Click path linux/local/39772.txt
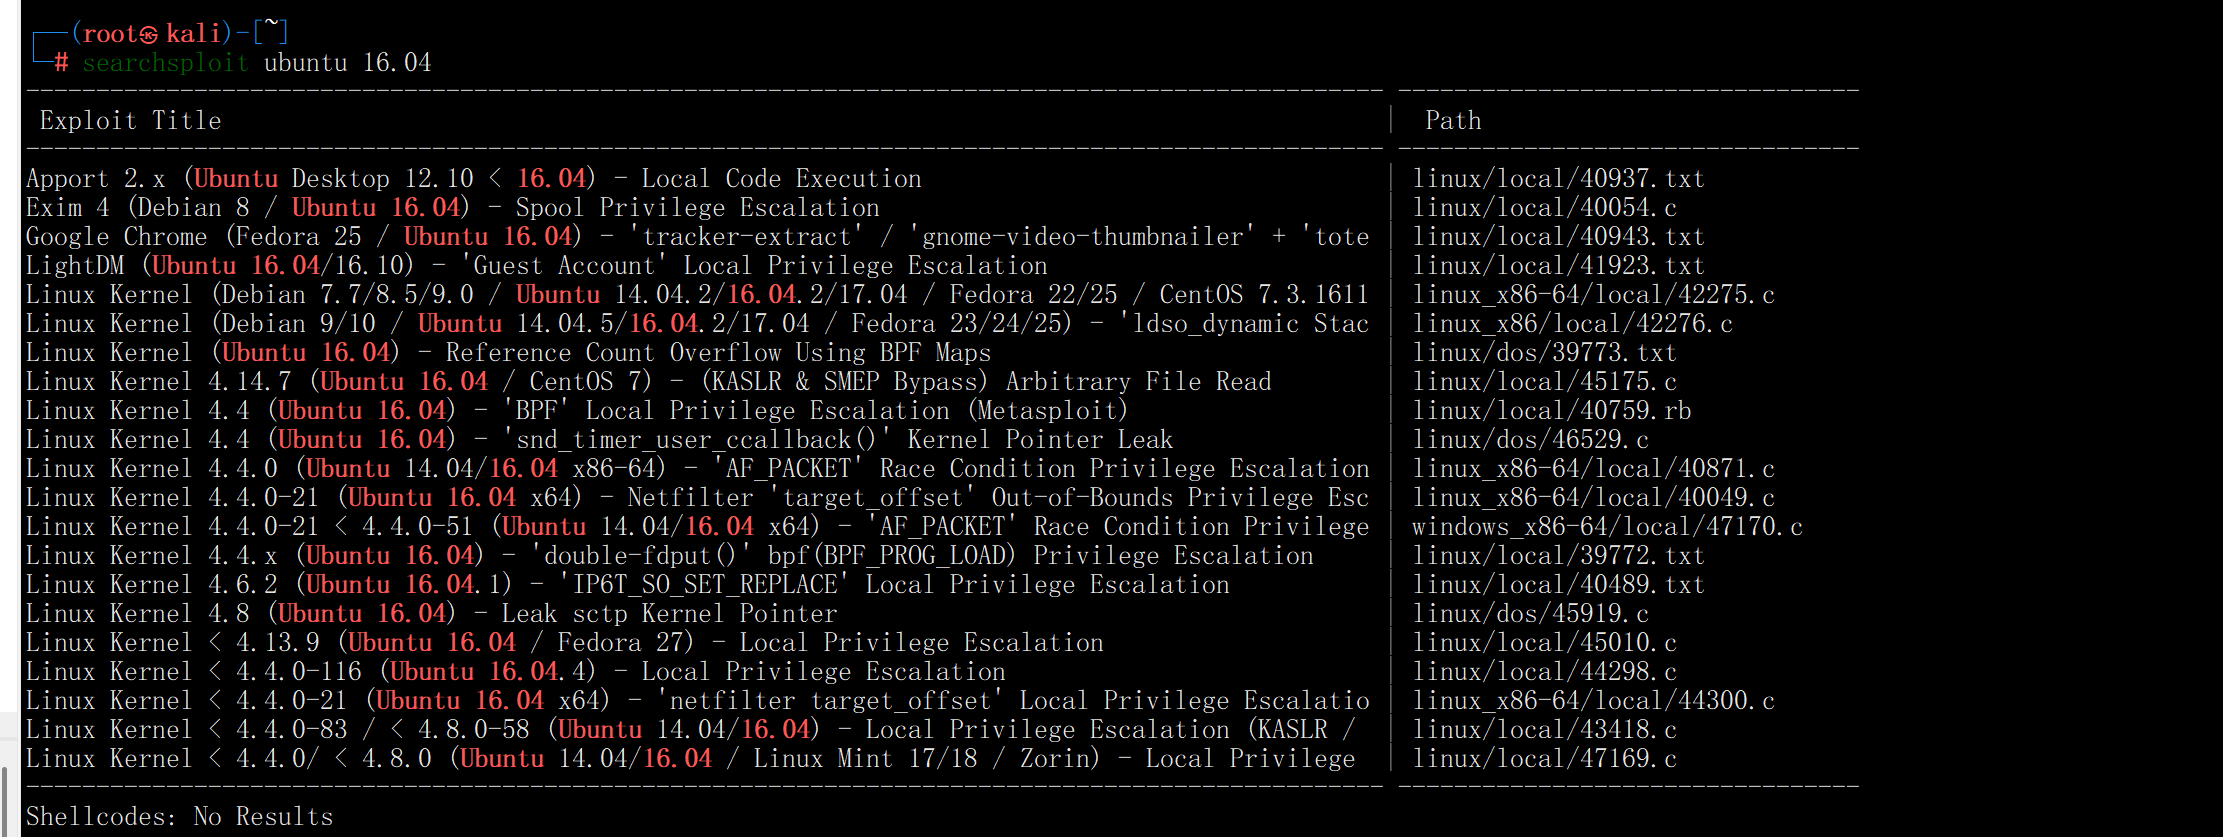This screenshot has width=2223, height=837. coord(1558,556)
